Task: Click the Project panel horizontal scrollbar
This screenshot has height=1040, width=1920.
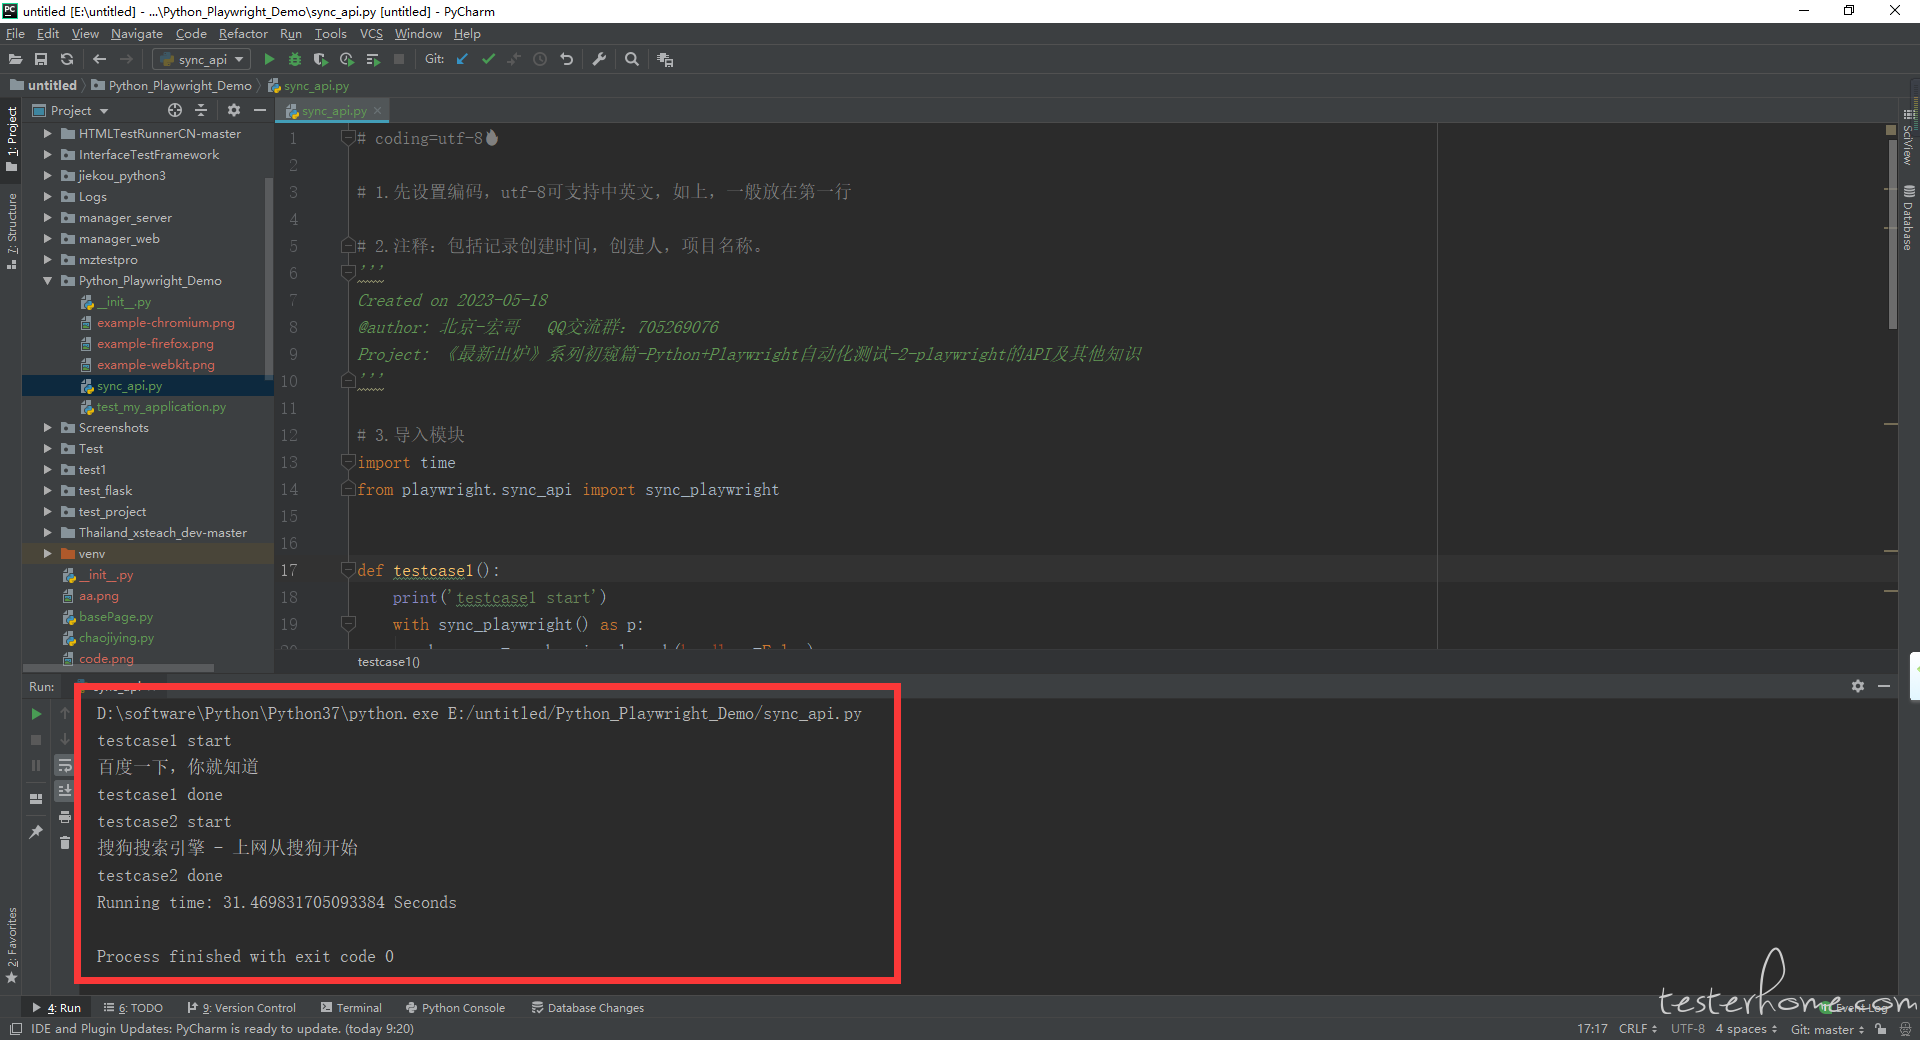Action: 120,667
